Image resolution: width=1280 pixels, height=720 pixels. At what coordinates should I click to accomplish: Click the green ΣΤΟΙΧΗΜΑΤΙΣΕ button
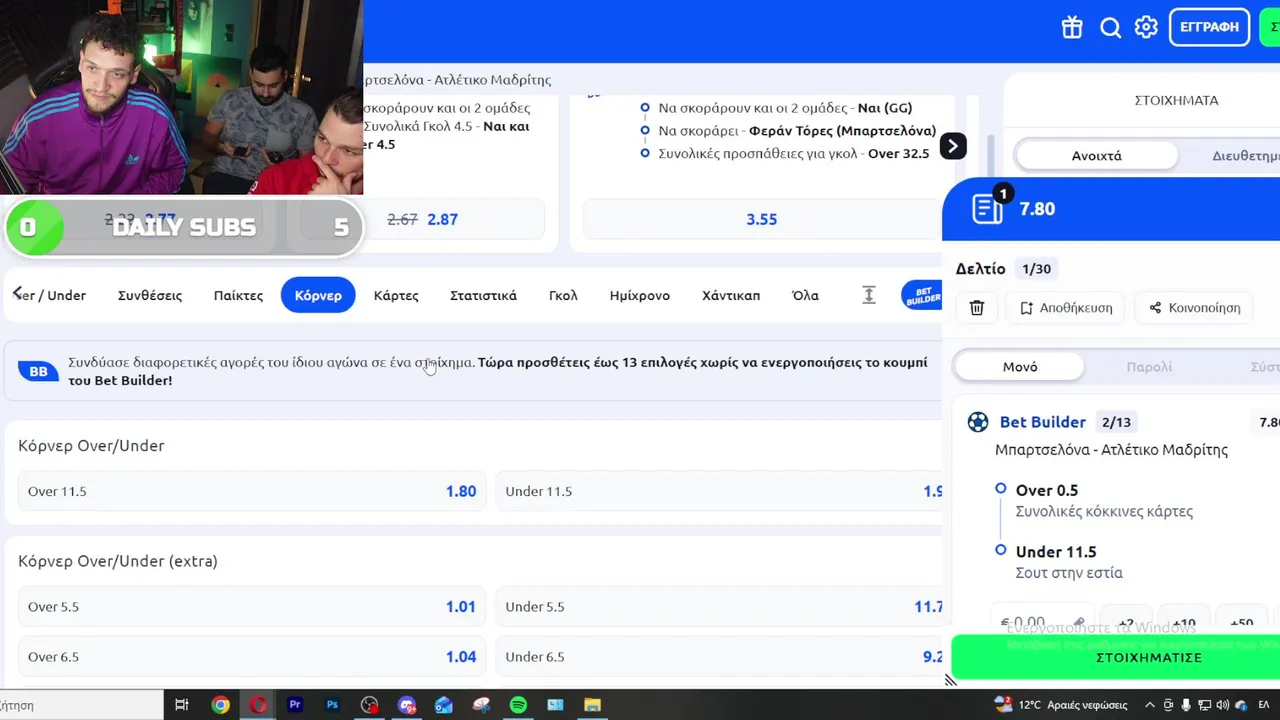coord(1115,658)
